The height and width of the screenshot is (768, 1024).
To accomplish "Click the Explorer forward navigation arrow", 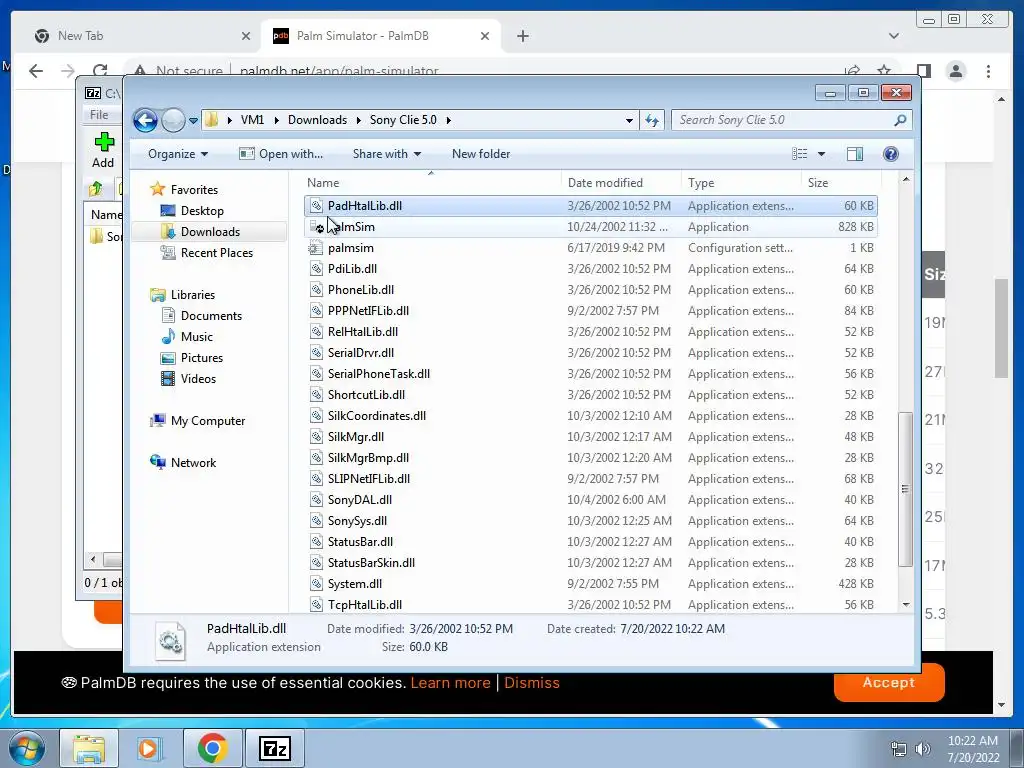I will coord(173,120).
